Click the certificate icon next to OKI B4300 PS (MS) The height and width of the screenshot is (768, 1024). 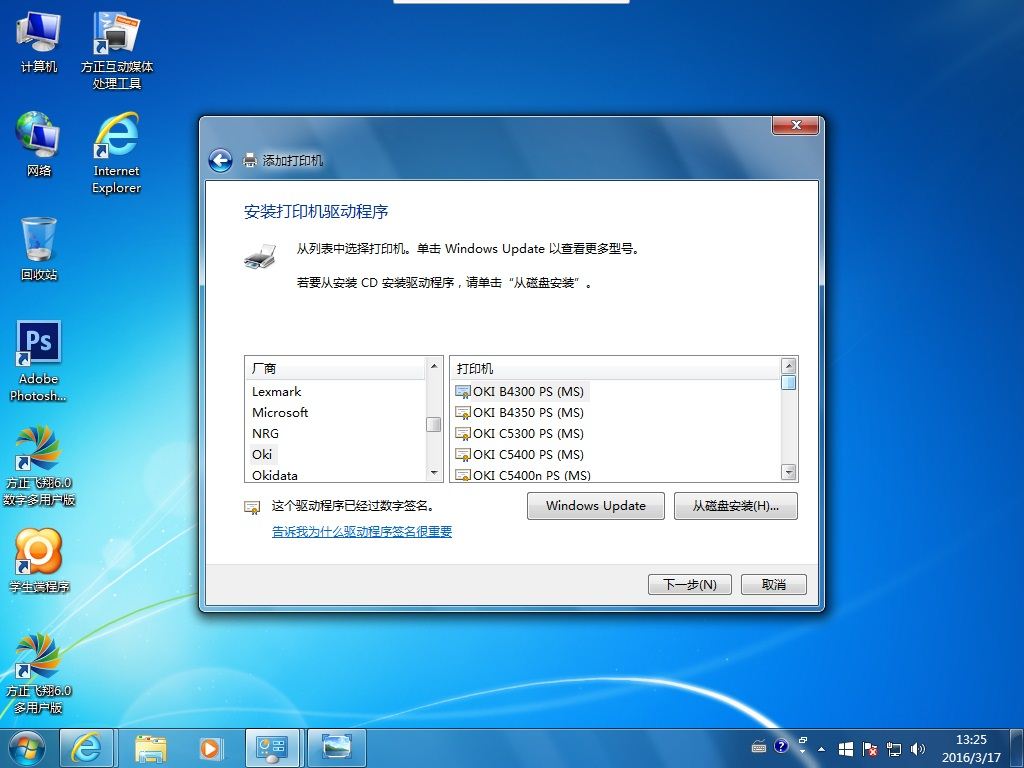click(x=463, y=392)
